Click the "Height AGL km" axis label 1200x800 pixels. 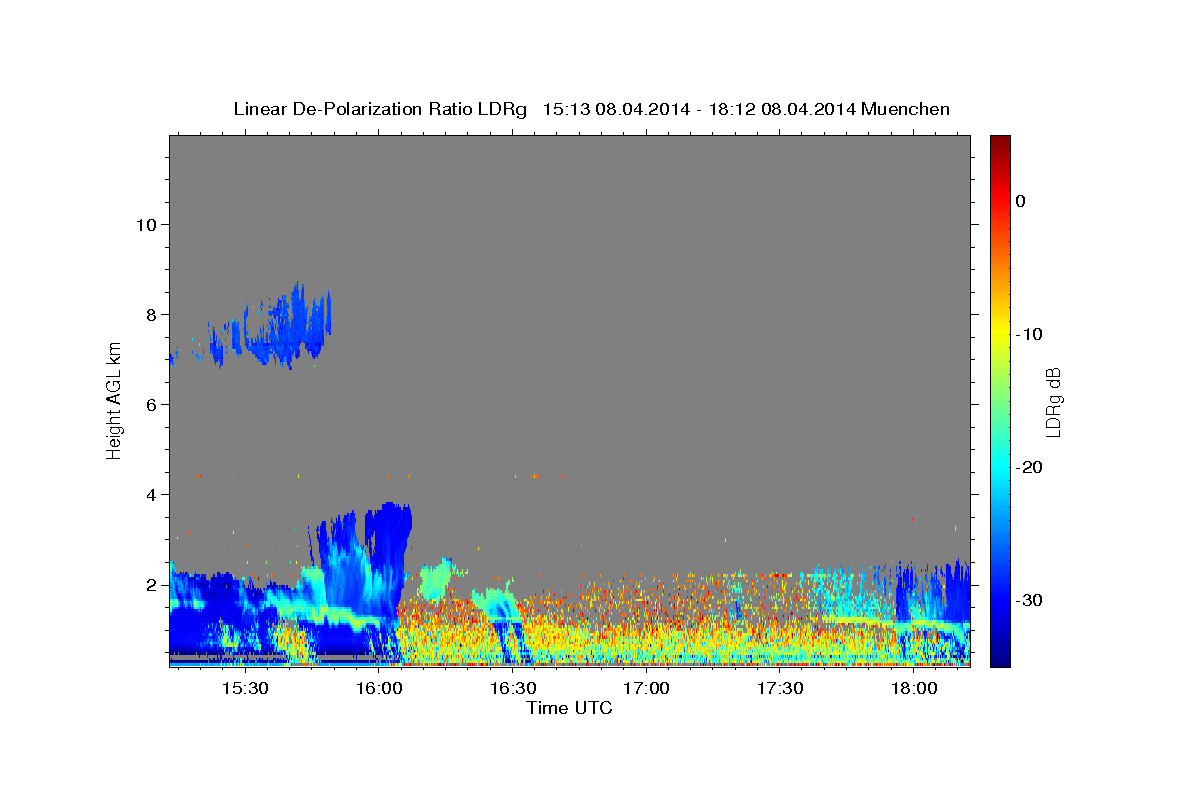coord(115,400)
